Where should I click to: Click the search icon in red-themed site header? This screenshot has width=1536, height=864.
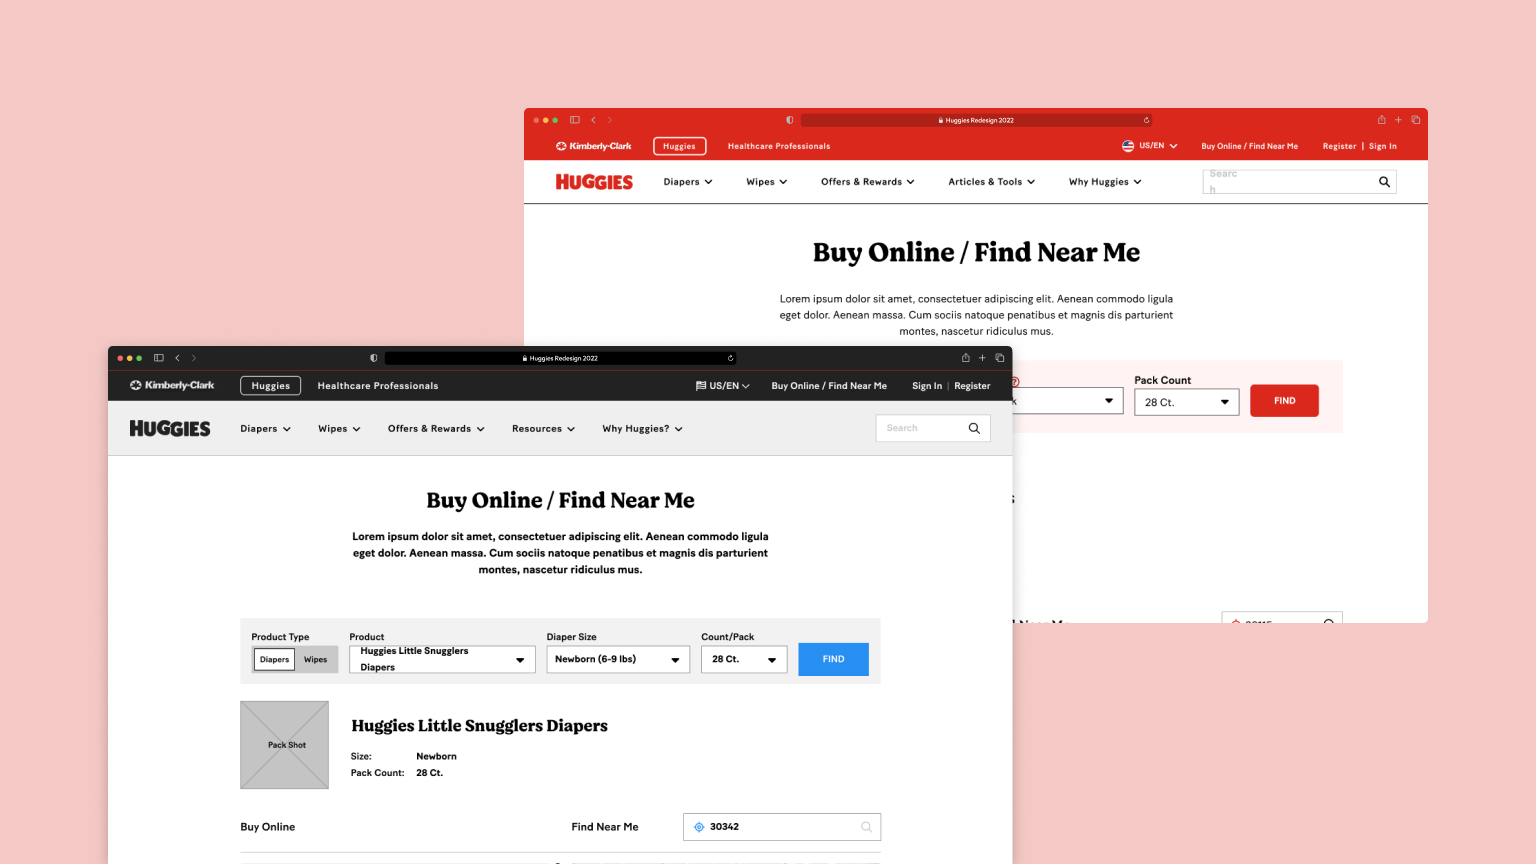1384,182
